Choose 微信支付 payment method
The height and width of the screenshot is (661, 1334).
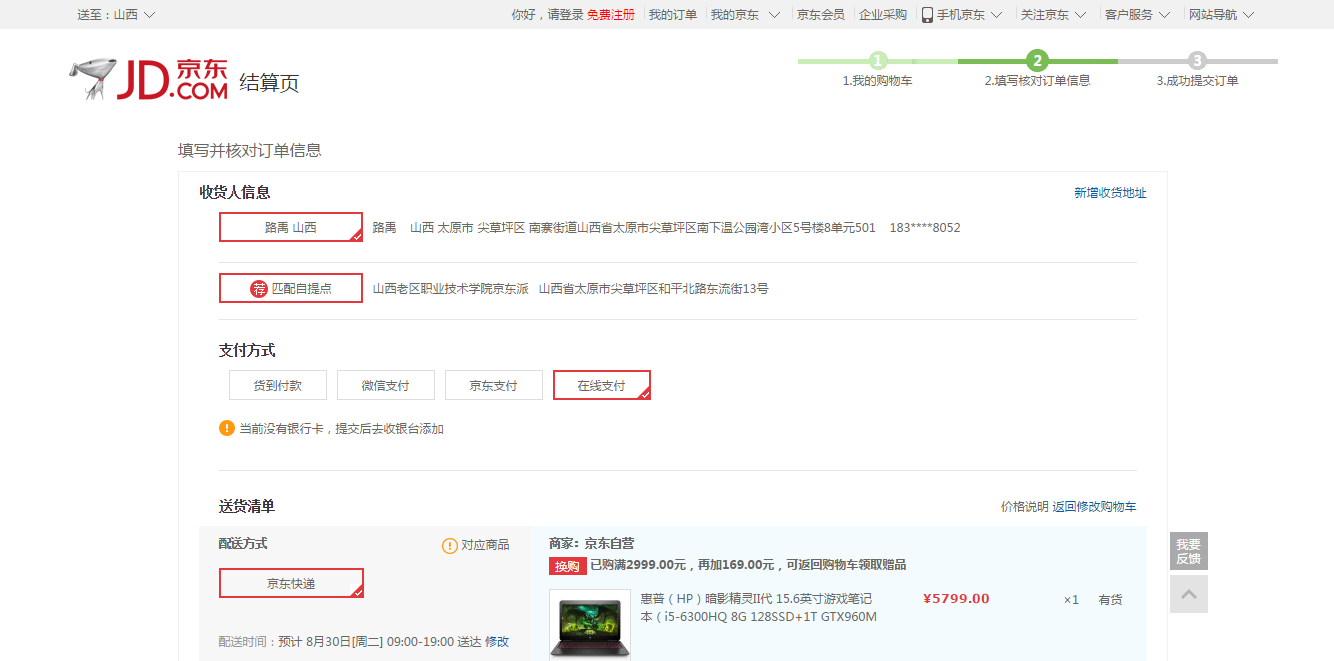click(x=385, y=385)
